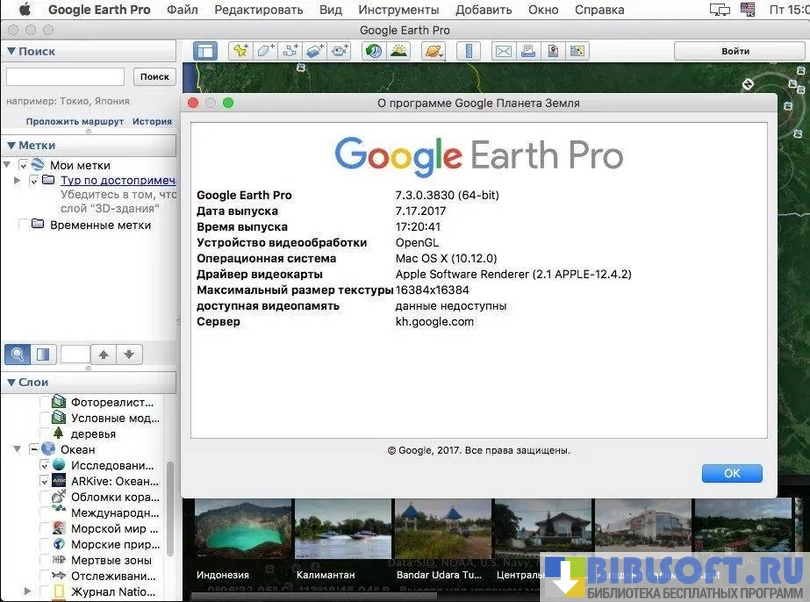This screenshot has height=602, width=810.
Task: Collapse the Поиск panel header triangle
Action: (x=11, y=51)
